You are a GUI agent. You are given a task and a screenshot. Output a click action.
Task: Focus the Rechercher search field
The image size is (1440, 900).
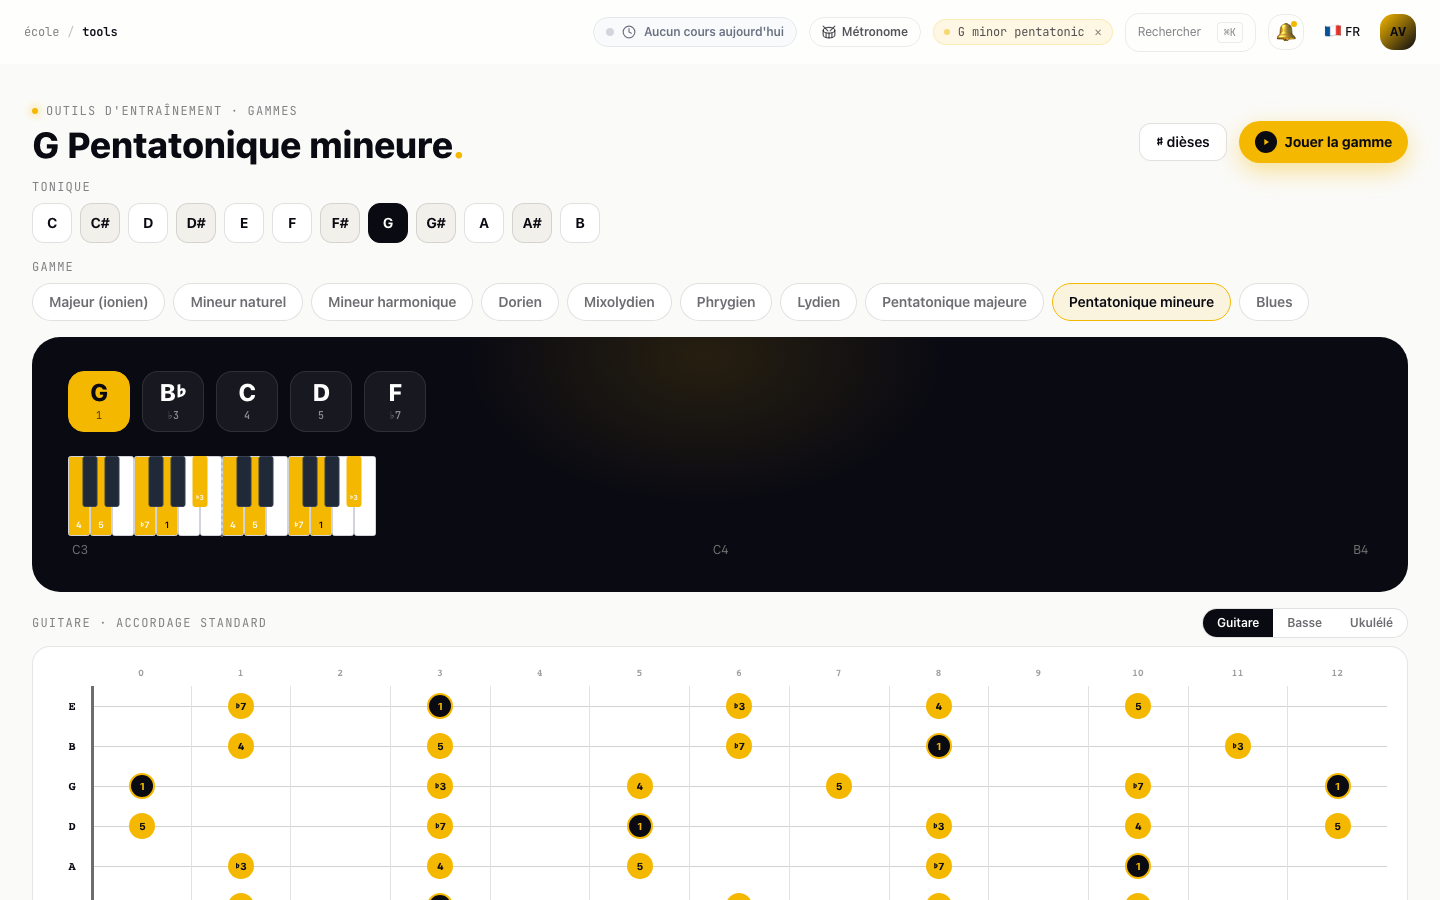[x=1190, y=32]
